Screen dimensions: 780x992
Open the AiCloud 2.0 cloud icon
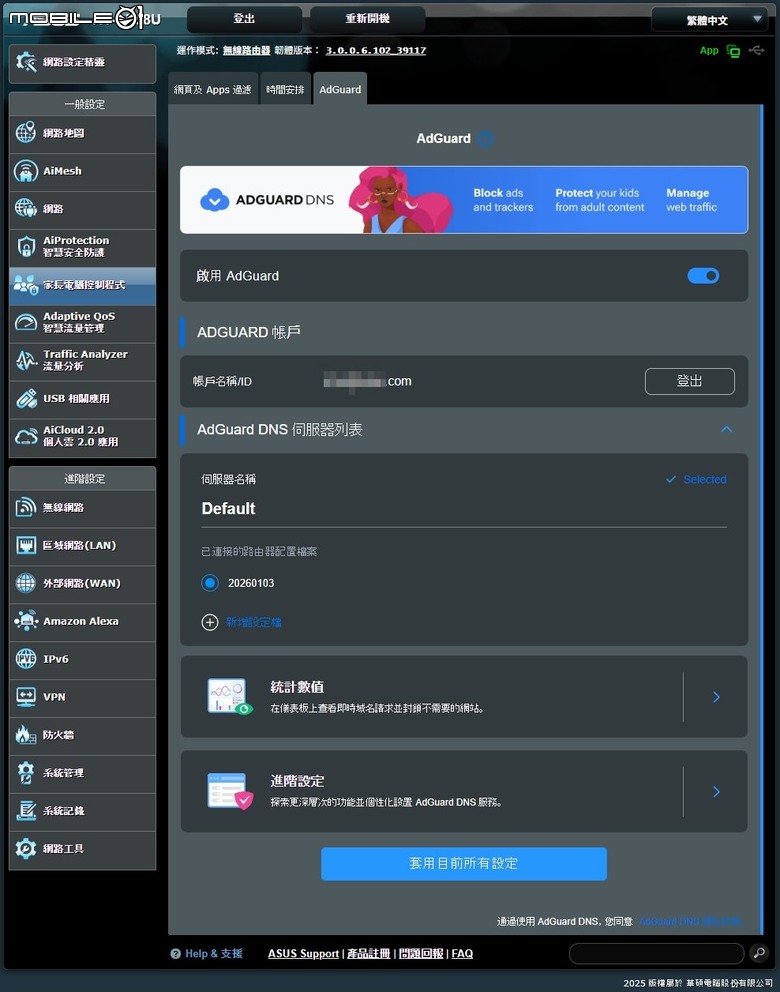click(x=26, y=436)
